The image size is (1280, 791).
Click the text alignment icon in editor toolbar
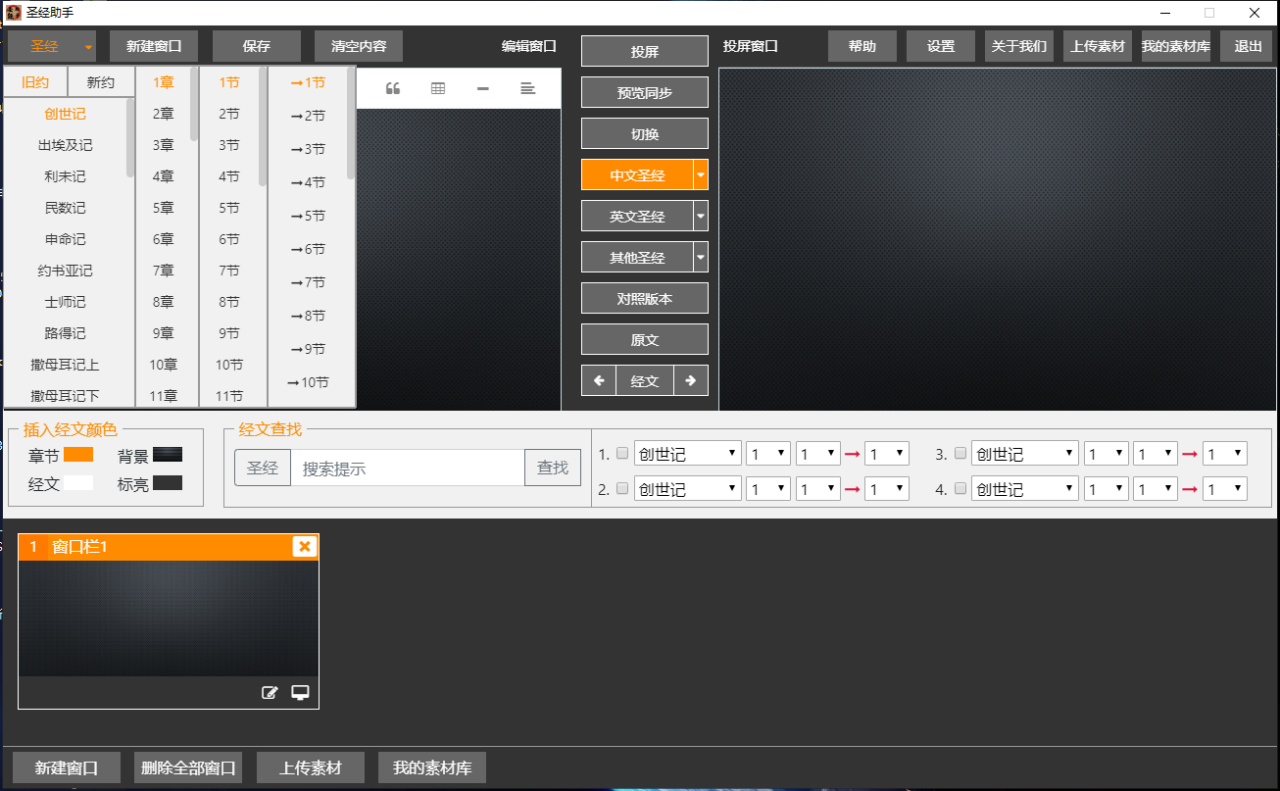pyautogui.click(x=528, y=88)
